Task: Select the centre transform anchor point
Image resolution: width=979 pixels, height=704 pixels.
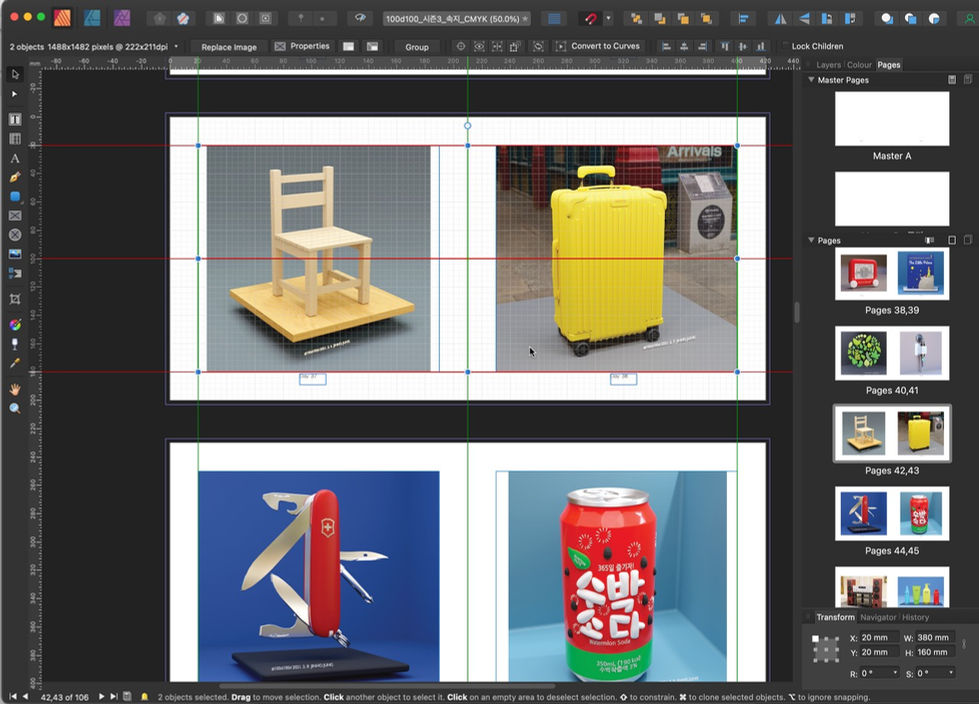Action: (x=827, y=650)
